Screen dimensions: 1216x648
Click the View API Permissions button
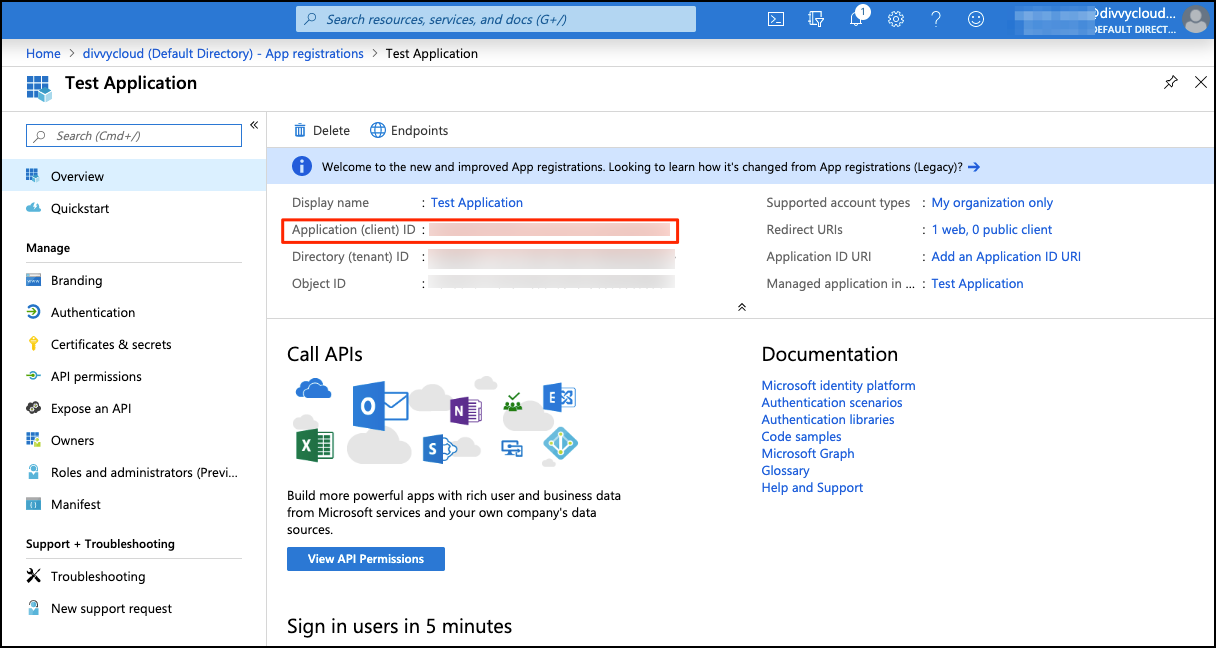[366, 559]
